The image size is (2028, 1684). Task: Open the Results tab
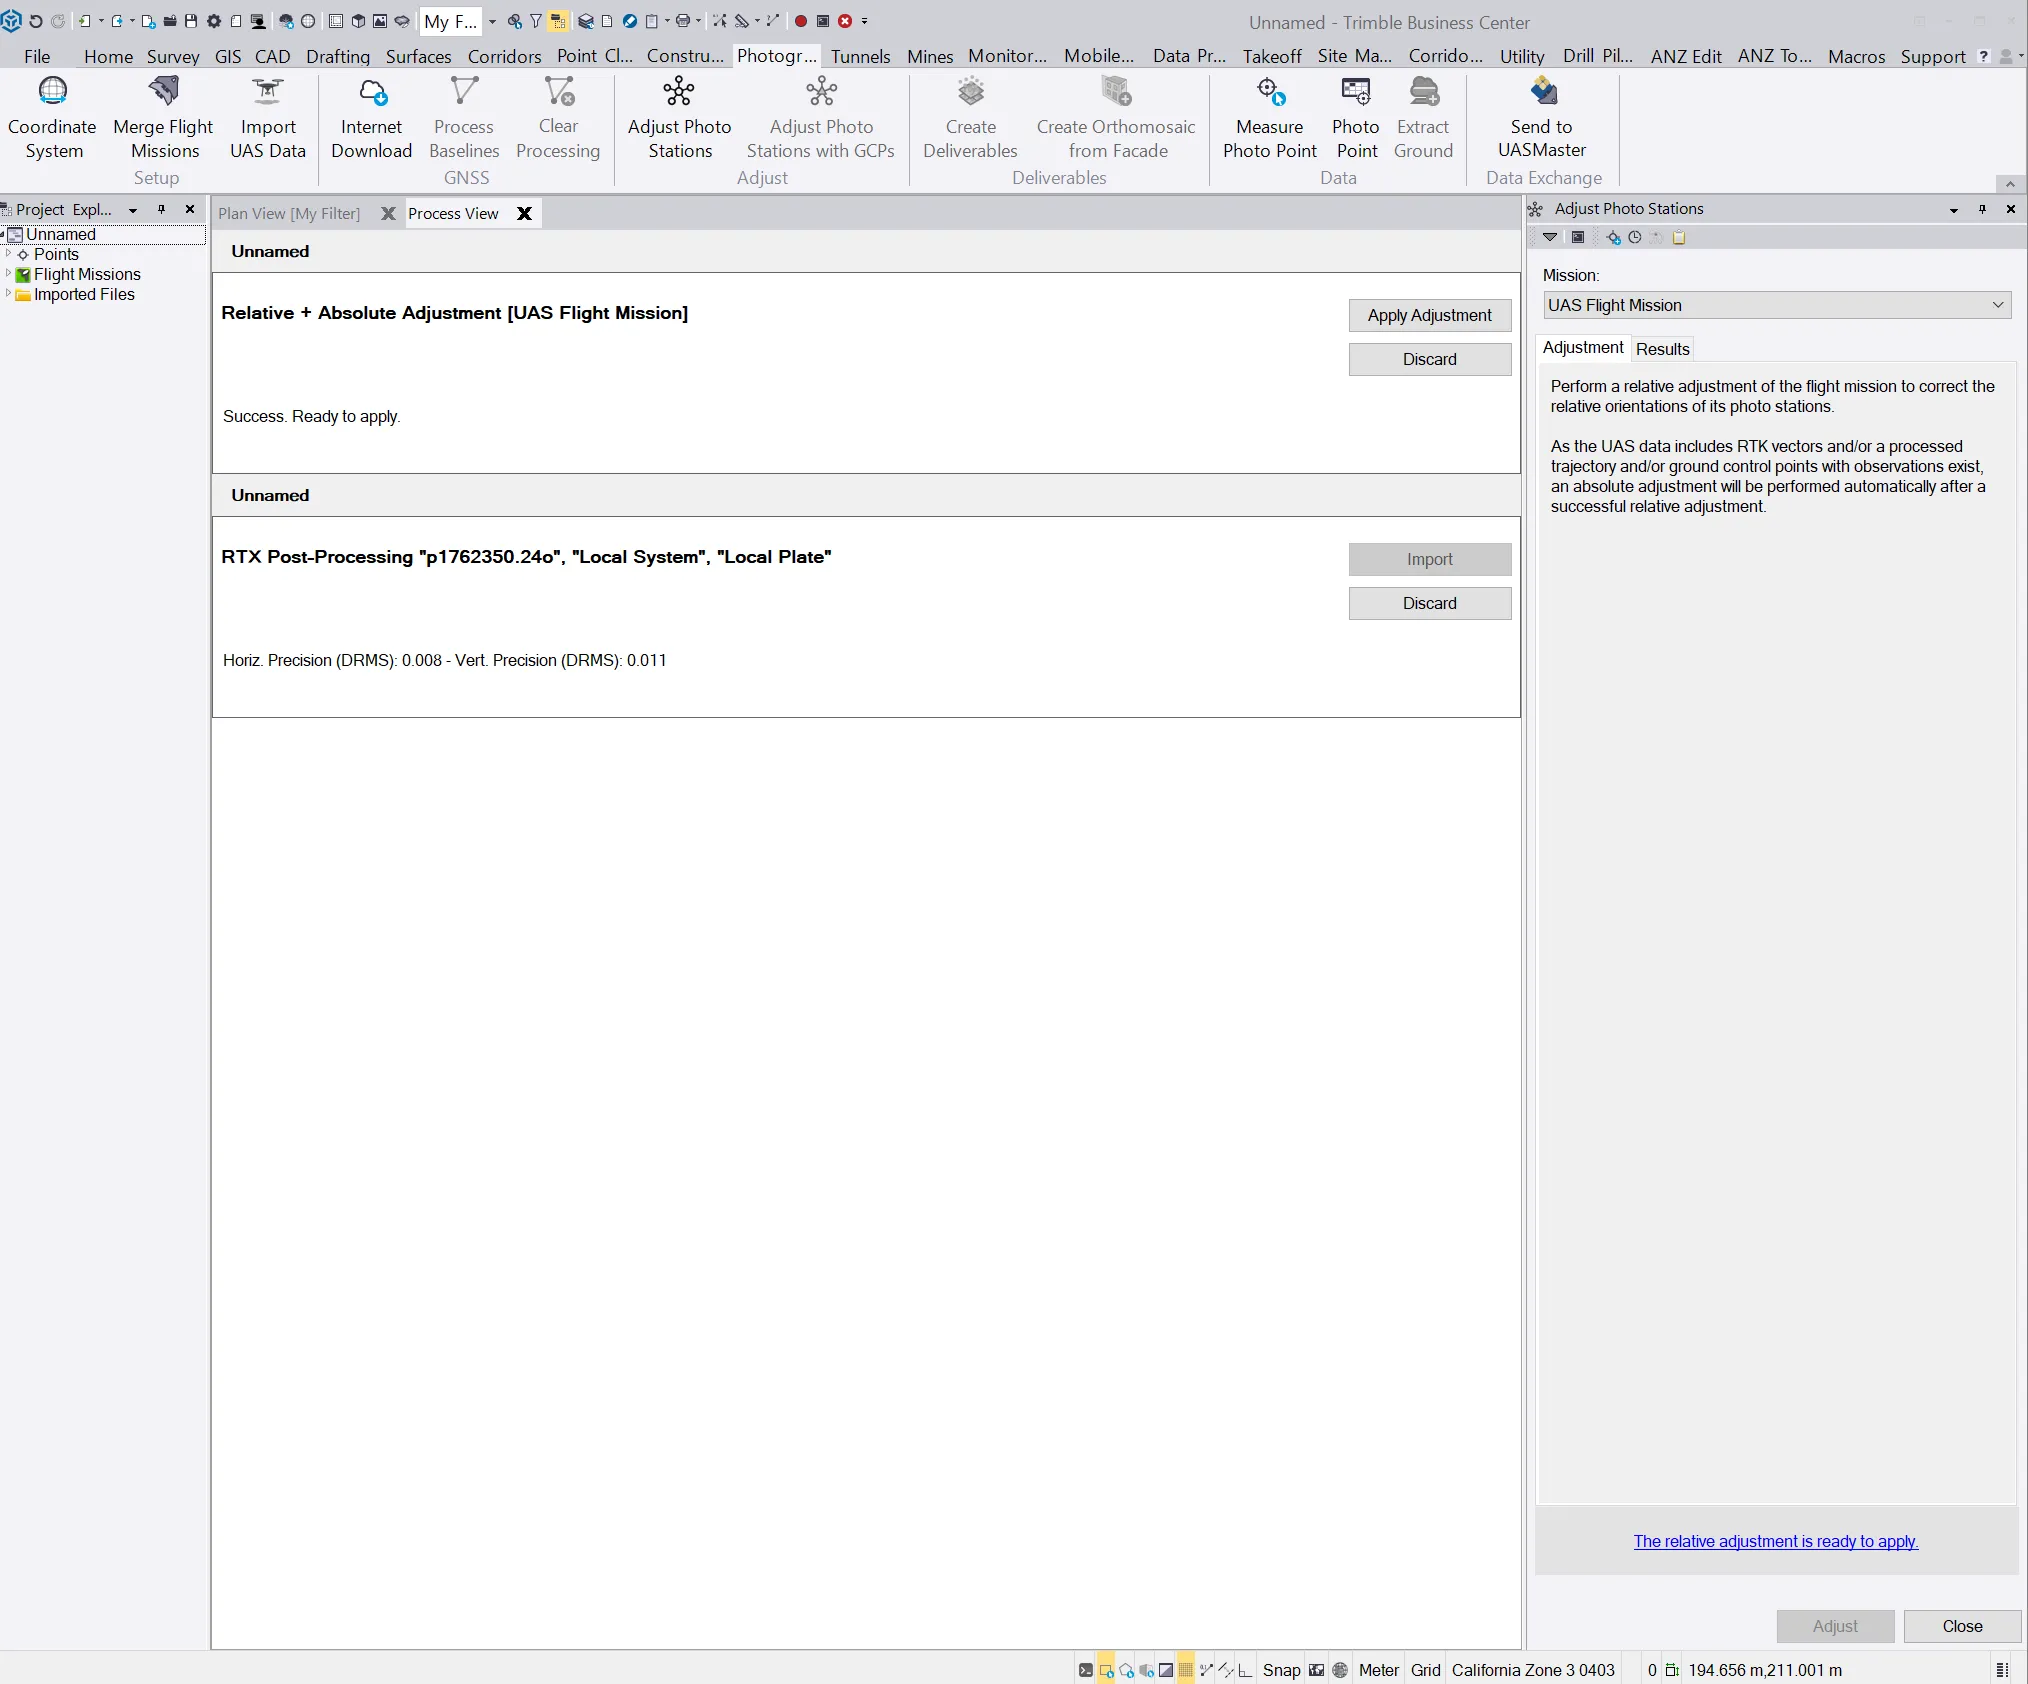click(1662, 349)
